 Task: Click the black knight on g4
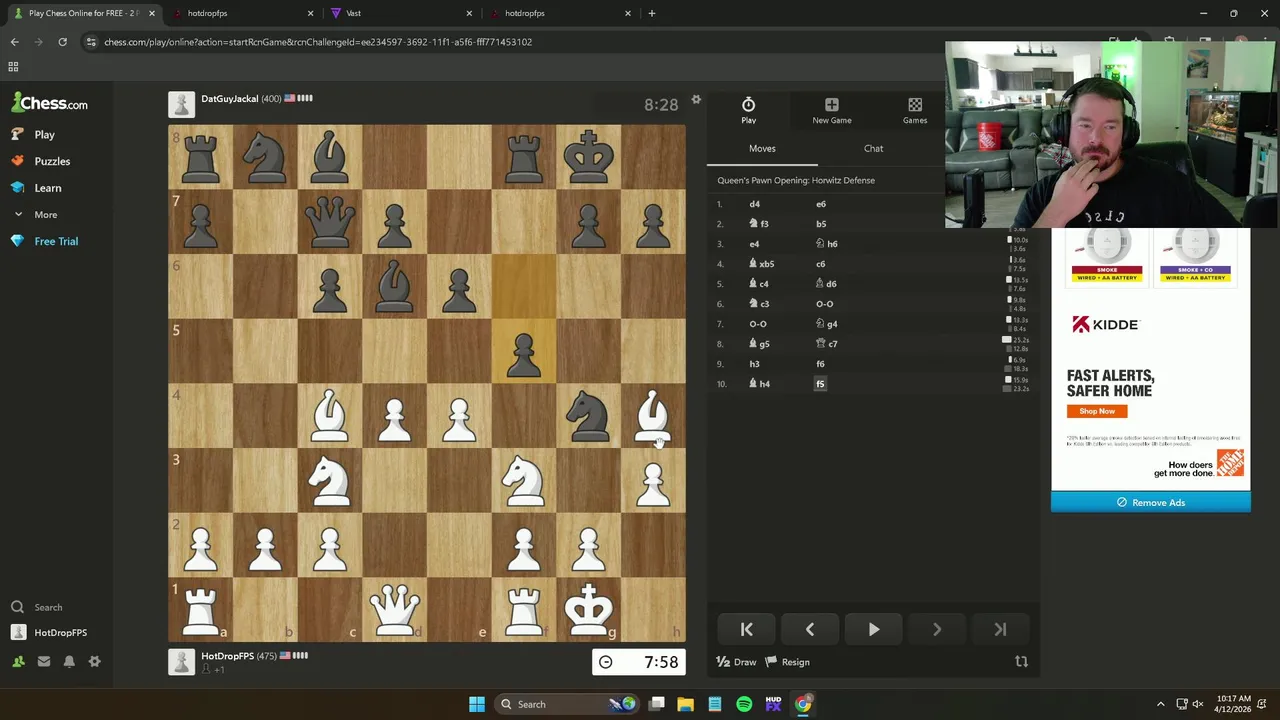pyautogui.click(x=588, y=416)
